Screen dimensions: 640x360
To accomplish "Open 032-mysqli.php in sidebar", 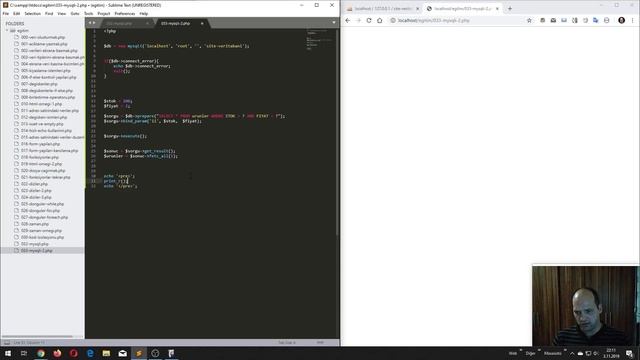I will 35,244.
